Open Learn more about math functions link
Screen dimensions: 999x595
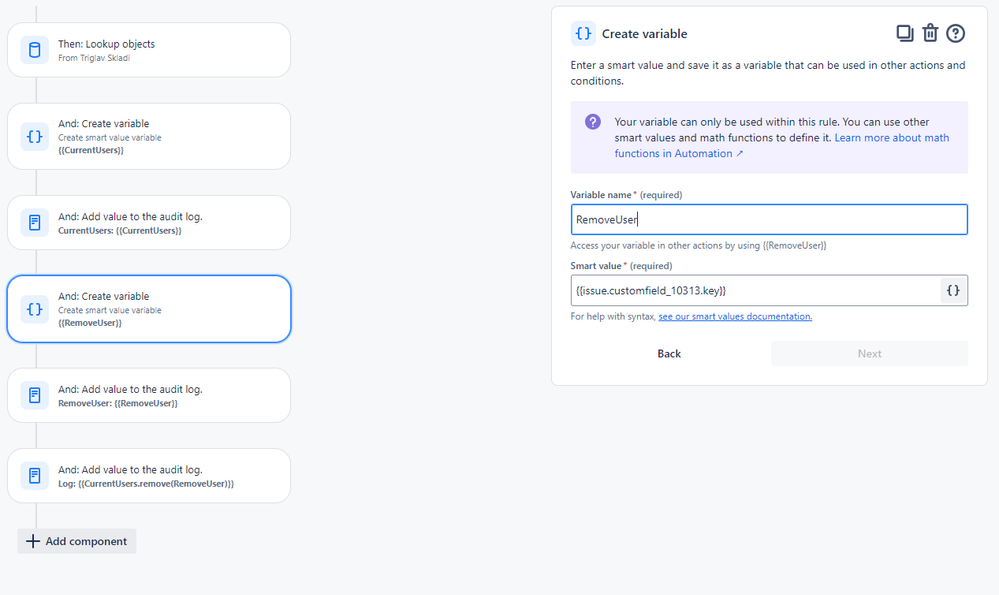(x=891, y=138)
